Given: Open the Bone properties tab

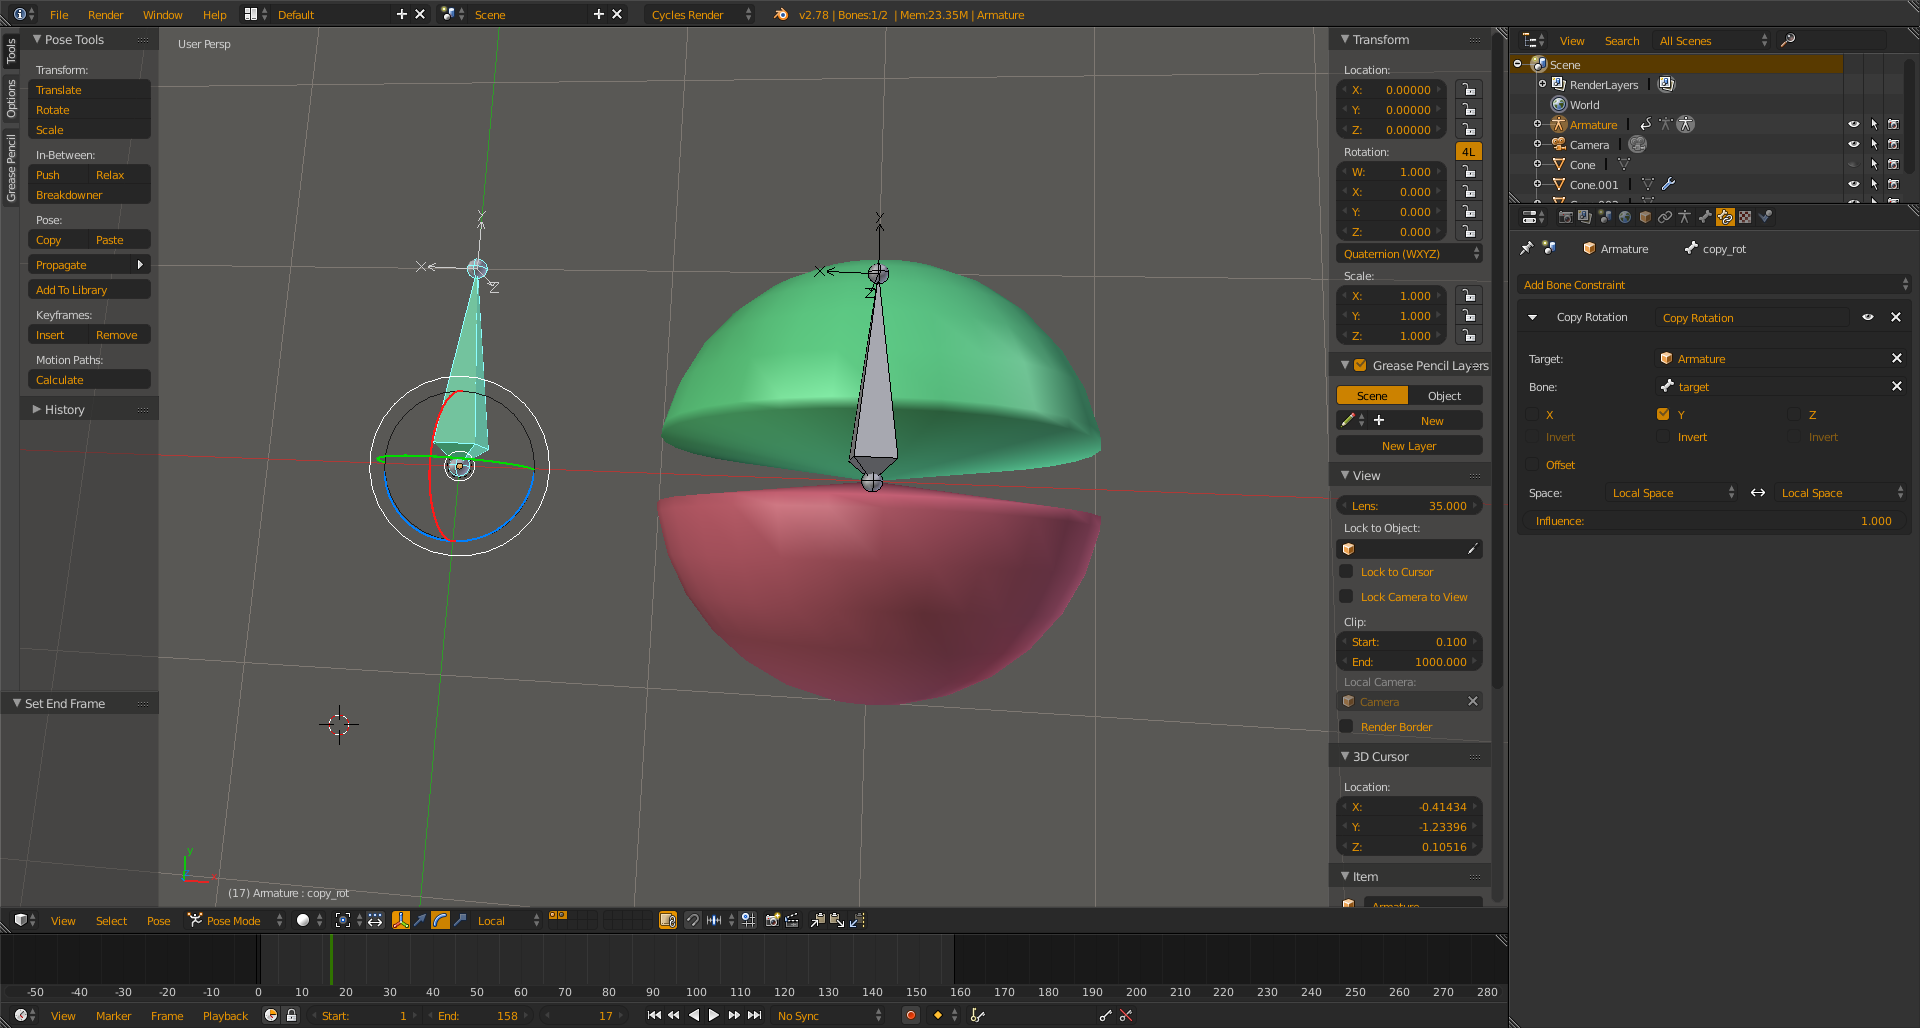Looking at the screenshot, I should coord(1705,217).
